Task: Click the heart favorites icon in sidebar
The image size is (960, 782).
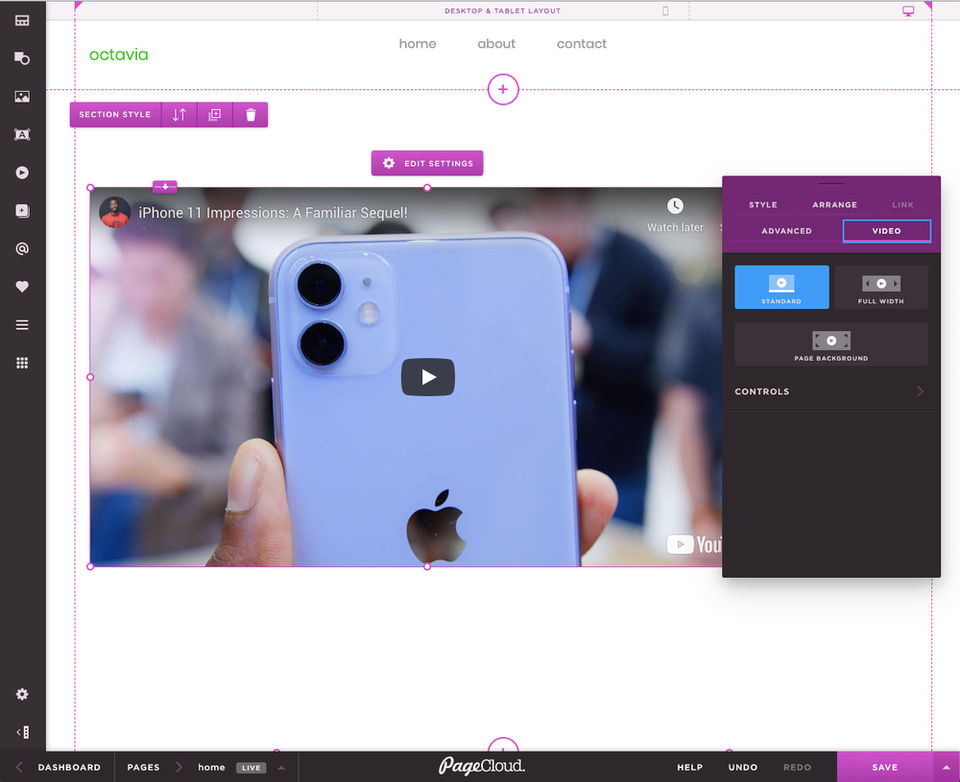Action: click(x=22, y=287)
